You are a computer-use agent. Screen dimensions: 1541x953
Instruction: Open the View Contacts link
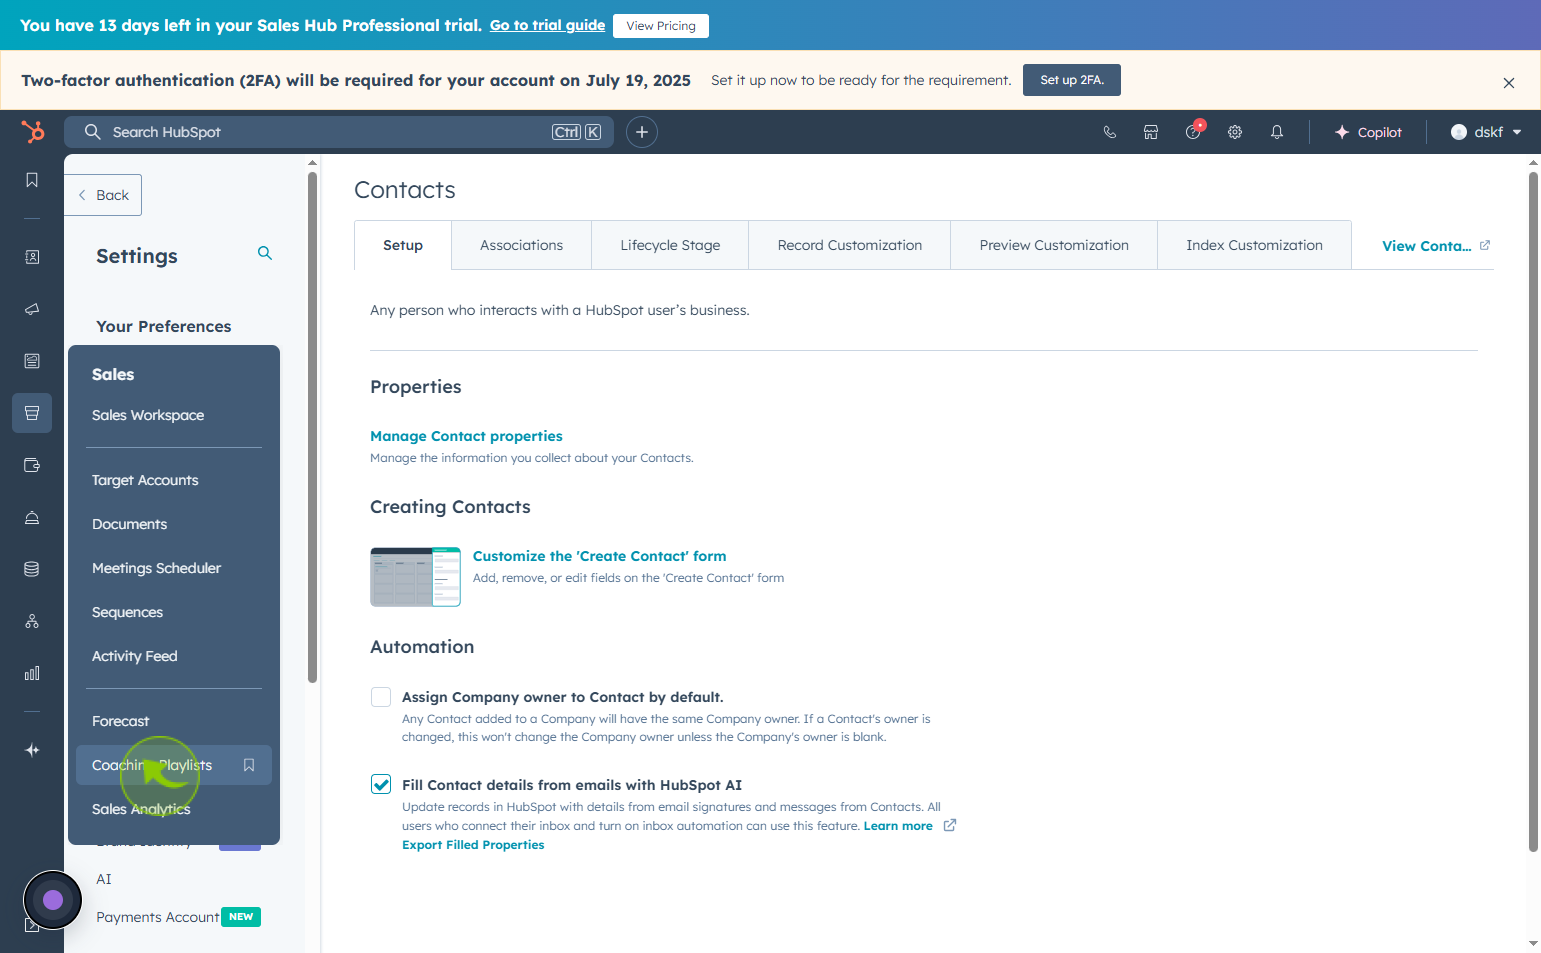(x=1436, y=246)
